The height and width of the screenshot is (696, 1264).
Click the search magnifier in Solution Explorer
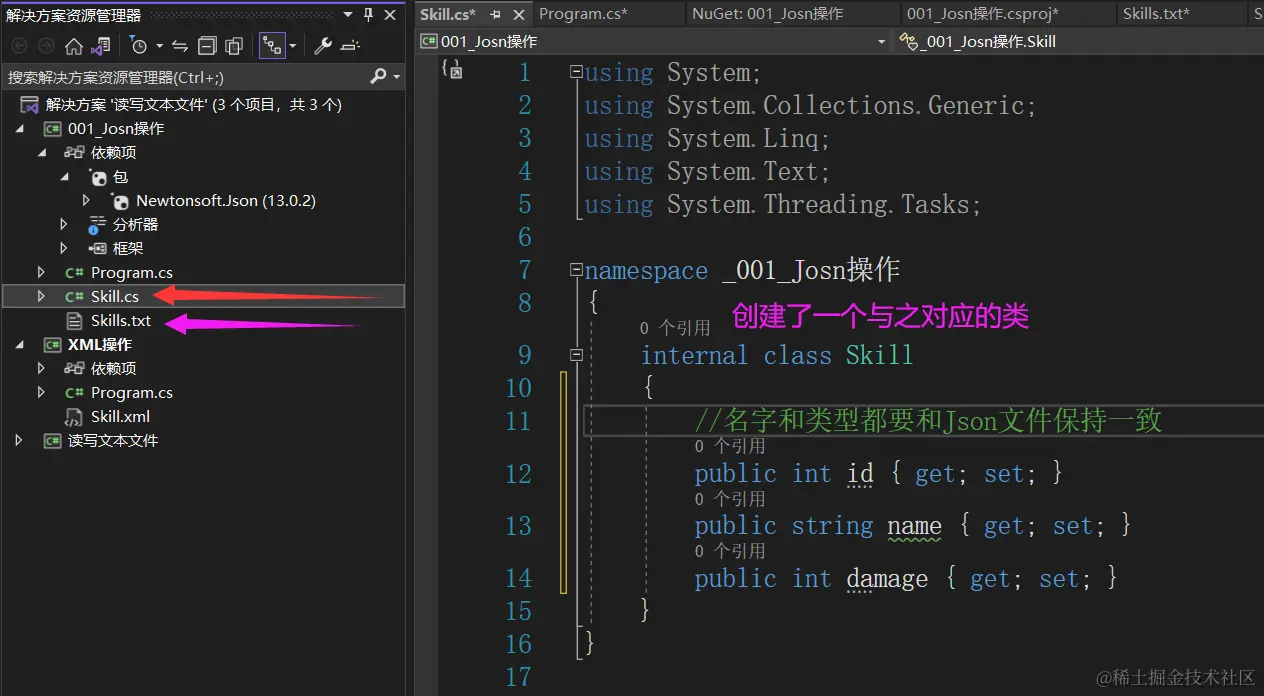point(378,76)
